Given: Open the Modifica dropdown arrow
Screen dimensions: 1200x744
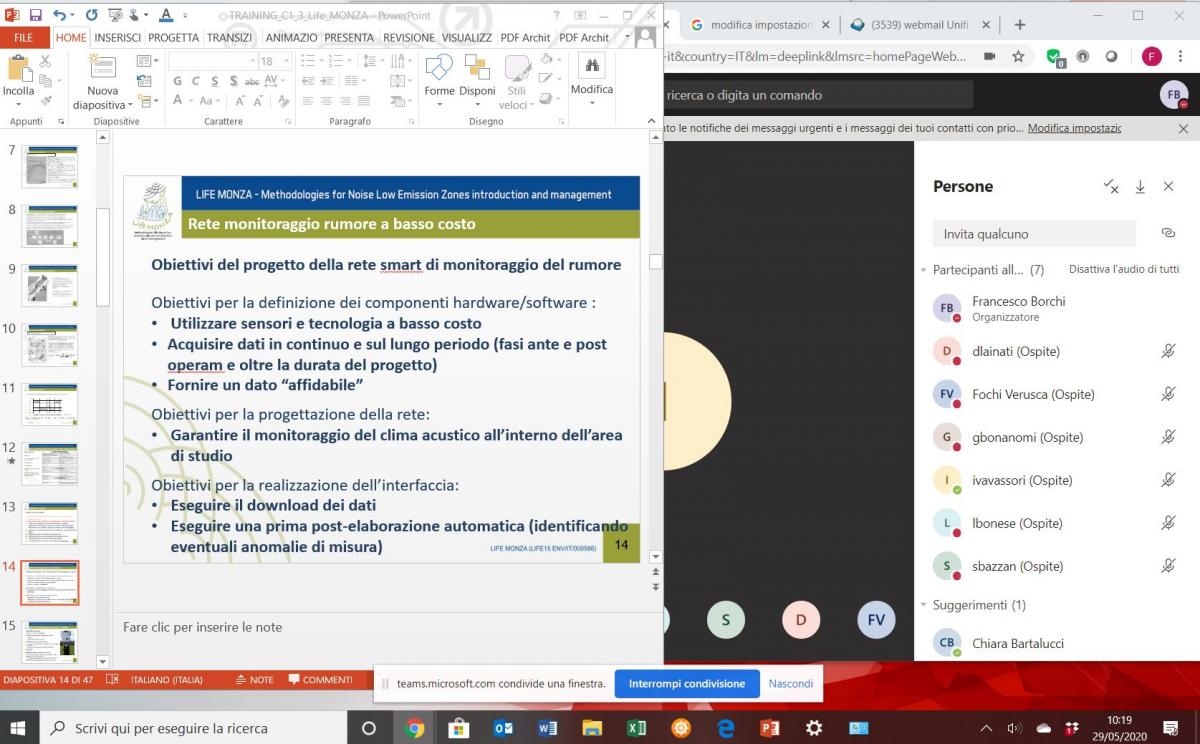Looking at the screenshot, I should (x=592, y=104).
